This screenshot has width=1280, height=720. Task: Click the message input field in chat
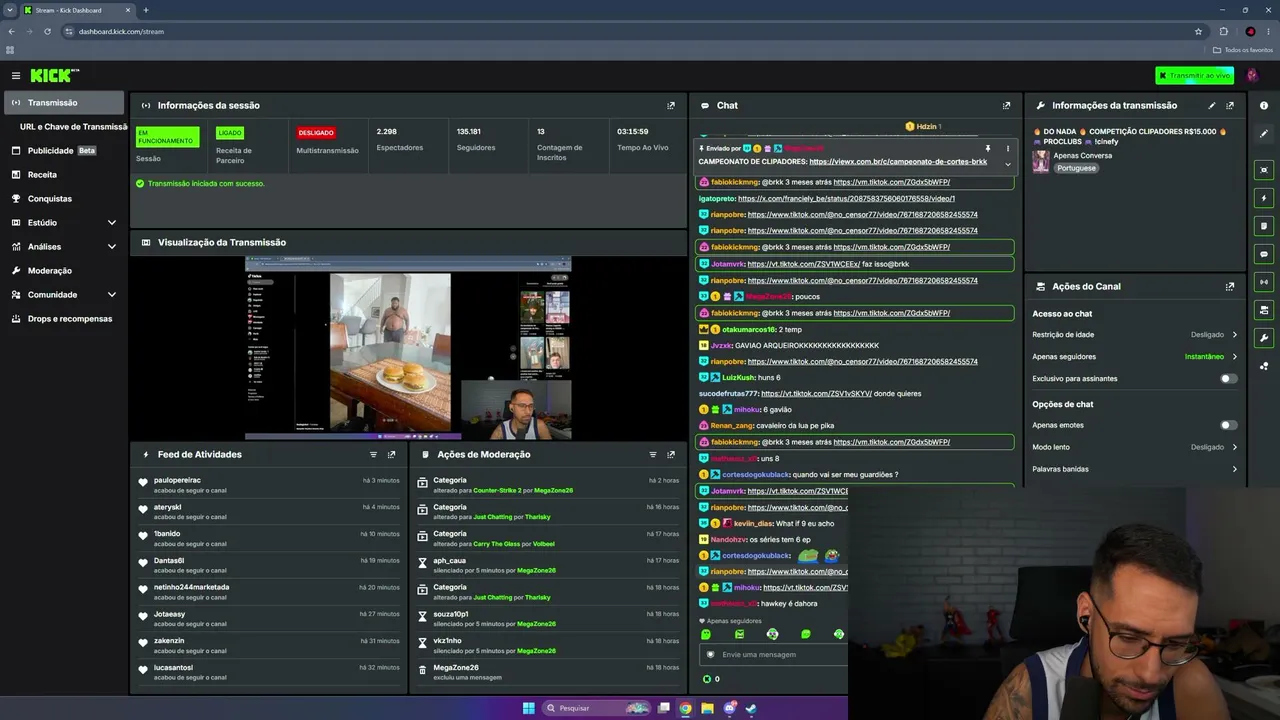pos(772,655)
